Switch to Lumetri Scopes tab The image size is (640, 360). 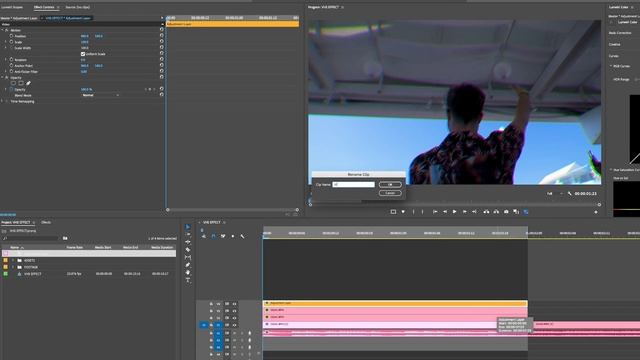pyautogui.click(x=12, y=7)
